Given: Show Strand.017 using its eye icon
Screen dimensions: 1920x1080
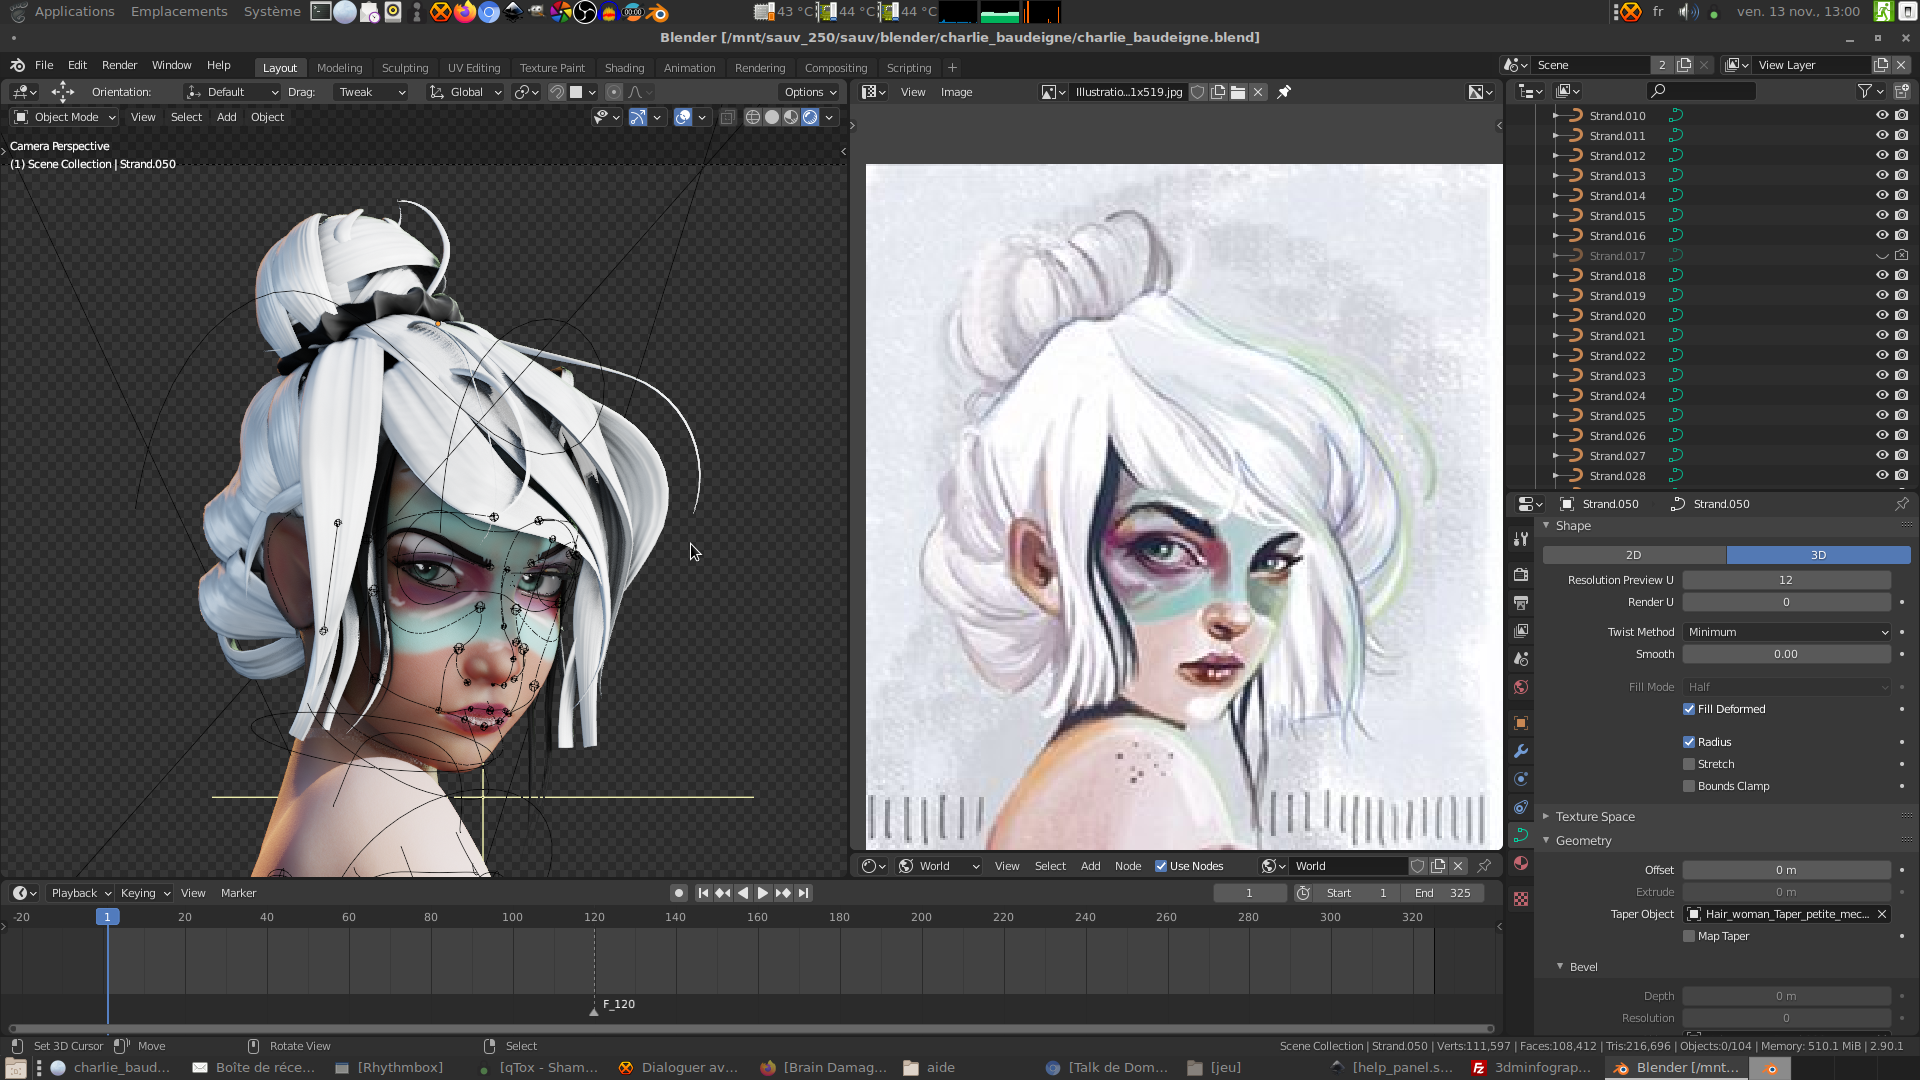Looking at the screenshot, I should (1882, 256).
